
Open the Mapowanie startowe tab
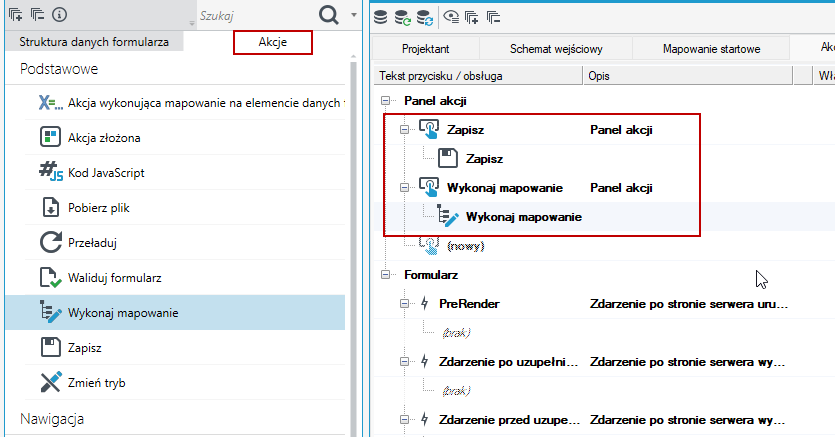711,48
